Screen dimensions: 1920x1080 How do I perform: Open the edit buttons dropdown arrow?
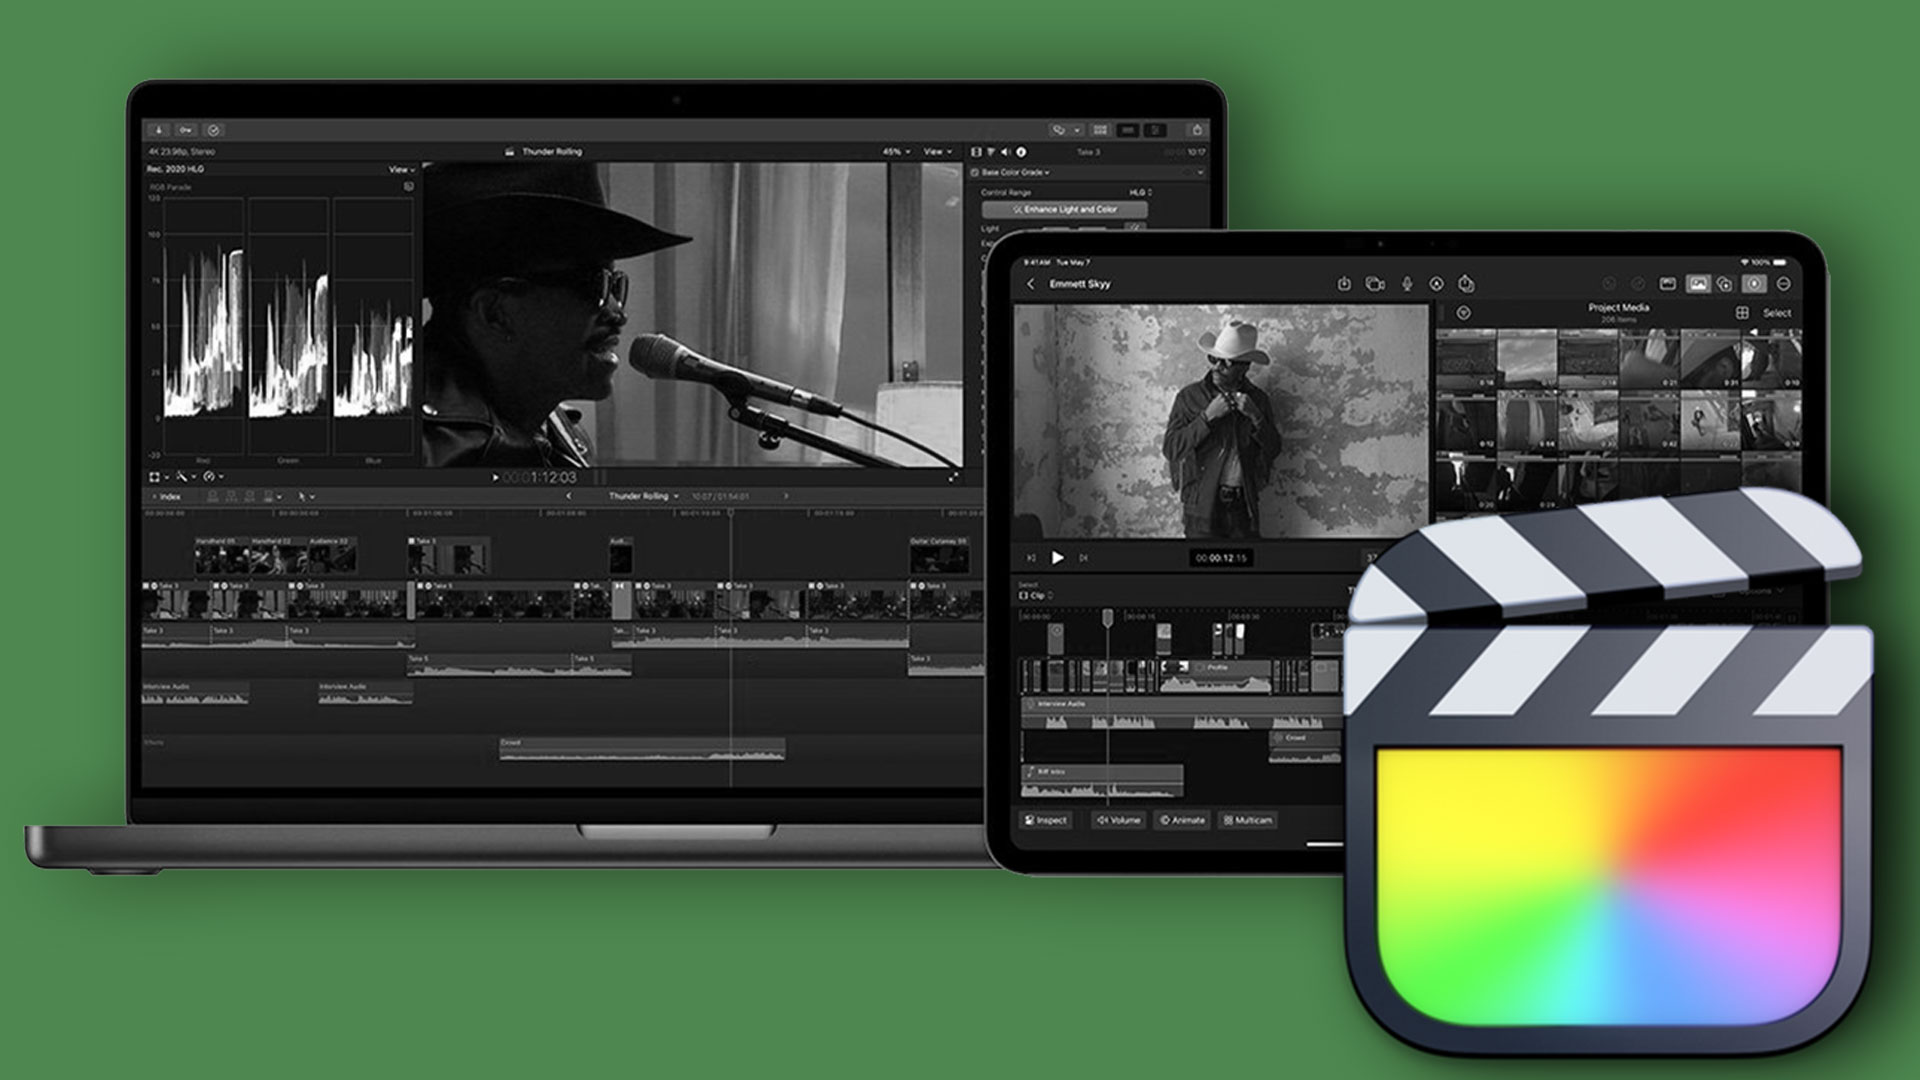279,496
